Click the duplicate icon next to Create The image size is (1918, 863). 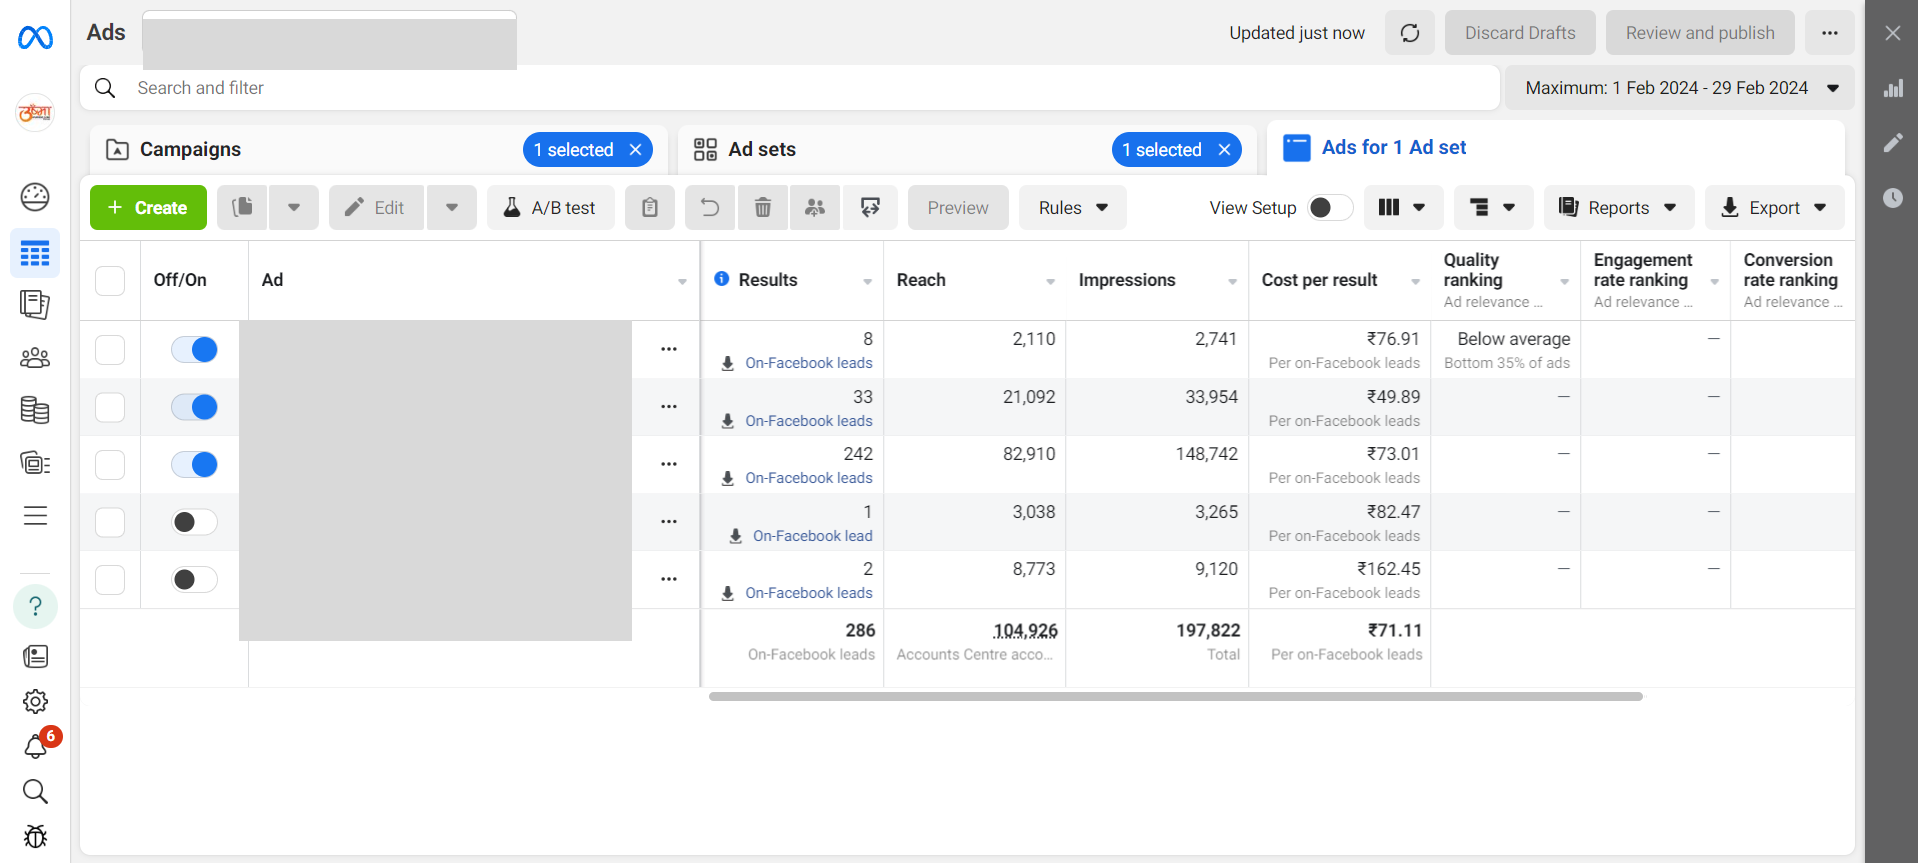pyautogui.click(x=242, y=207)
